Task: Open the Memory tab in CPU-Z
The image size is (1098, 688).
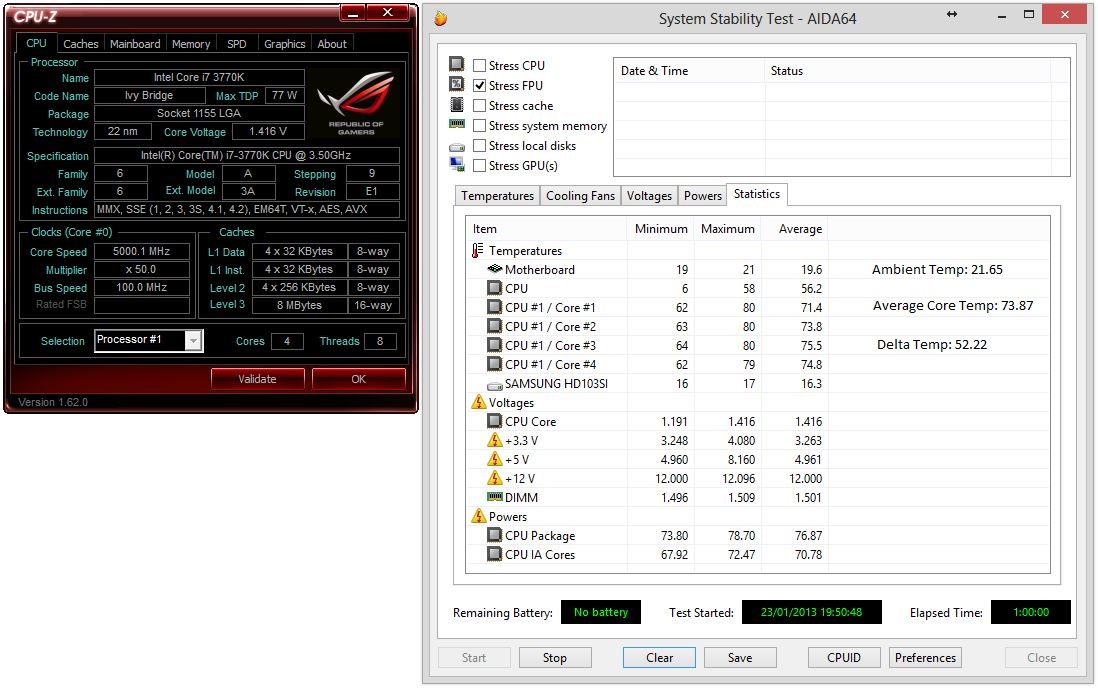Action: coord(191,43)
